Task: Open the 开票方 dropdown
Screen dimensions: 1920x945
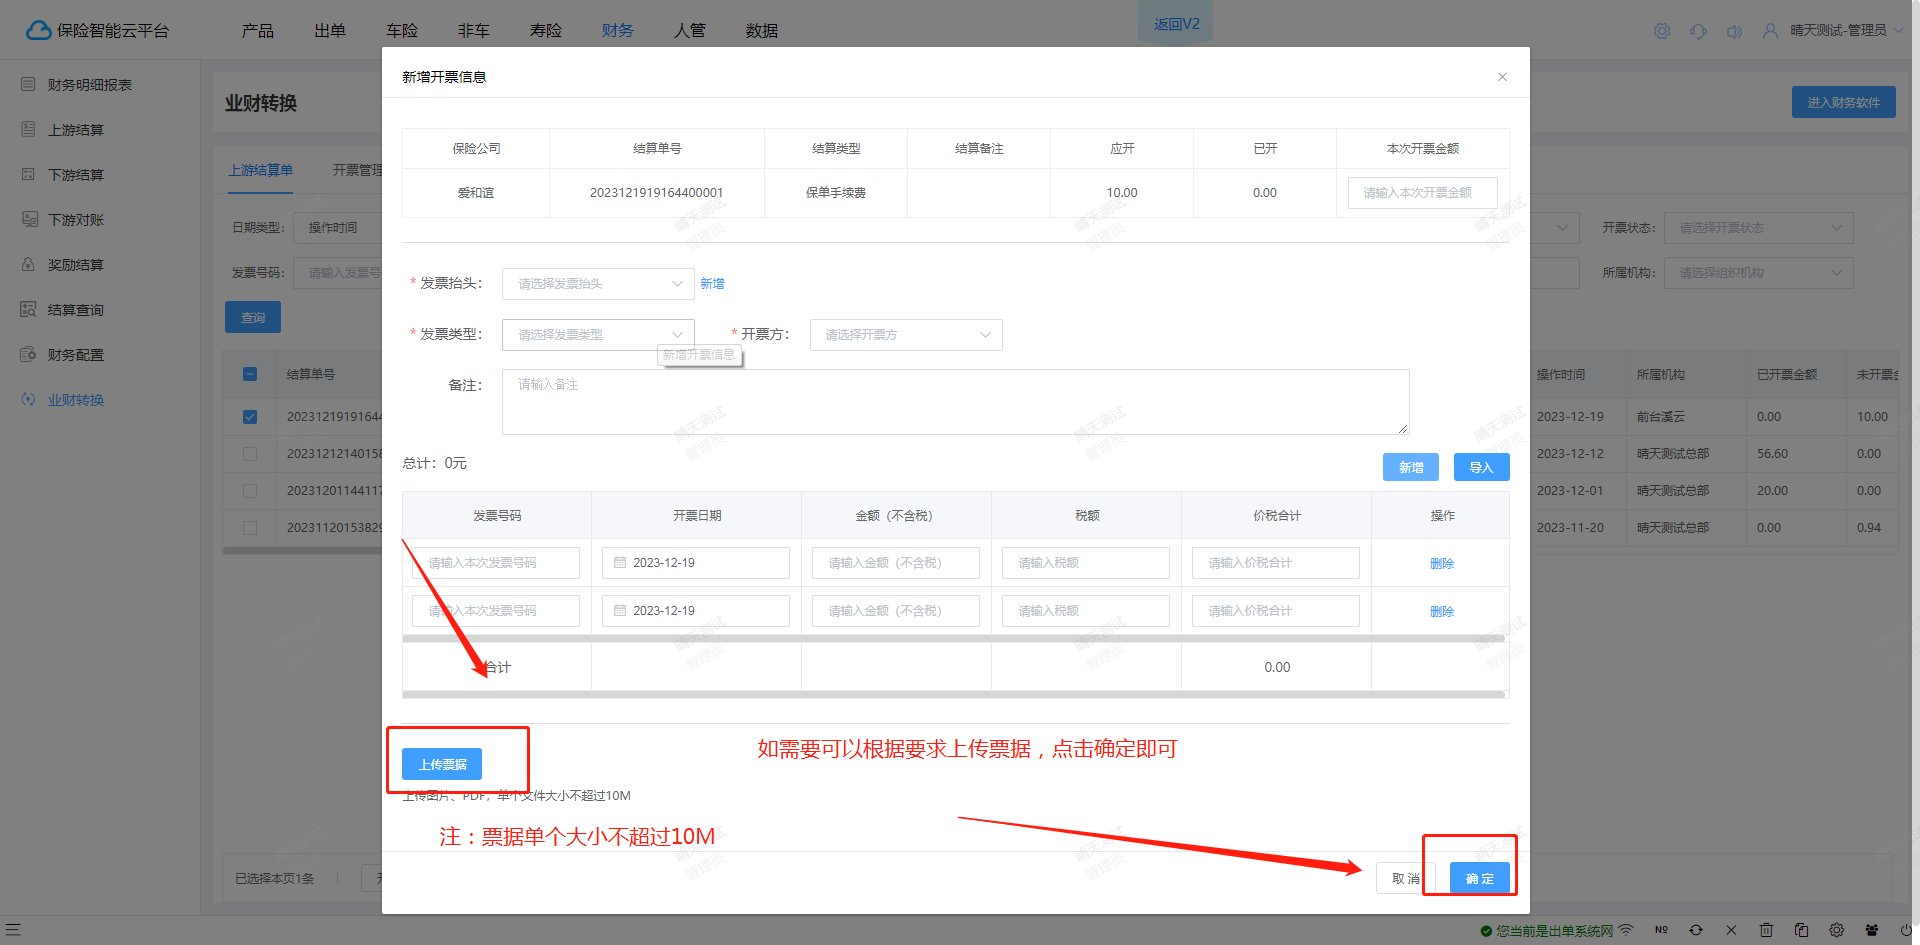Action: (x=906, y=335)
